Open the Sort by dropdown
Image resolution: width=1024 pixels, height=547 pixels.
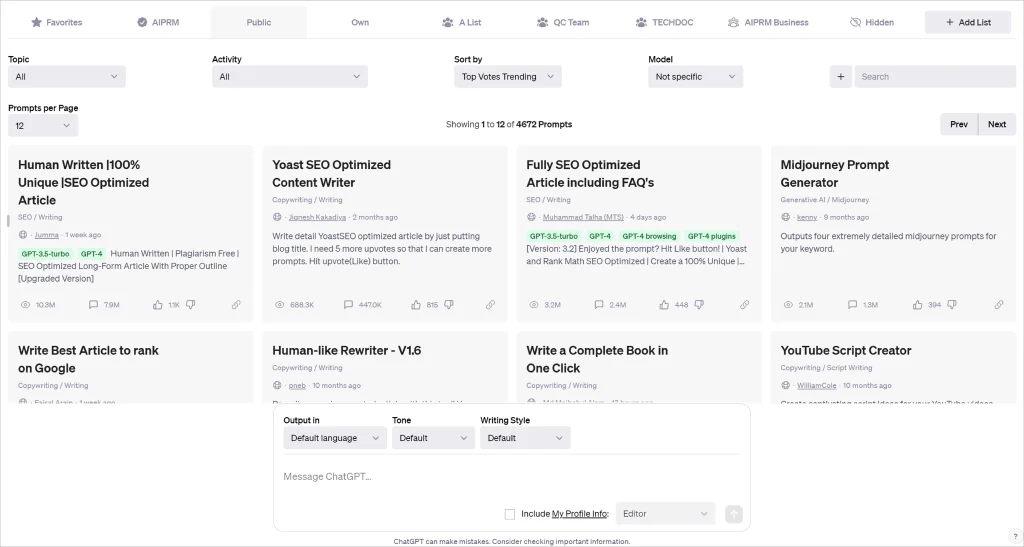pyautogui.click(x=507, y=76)
